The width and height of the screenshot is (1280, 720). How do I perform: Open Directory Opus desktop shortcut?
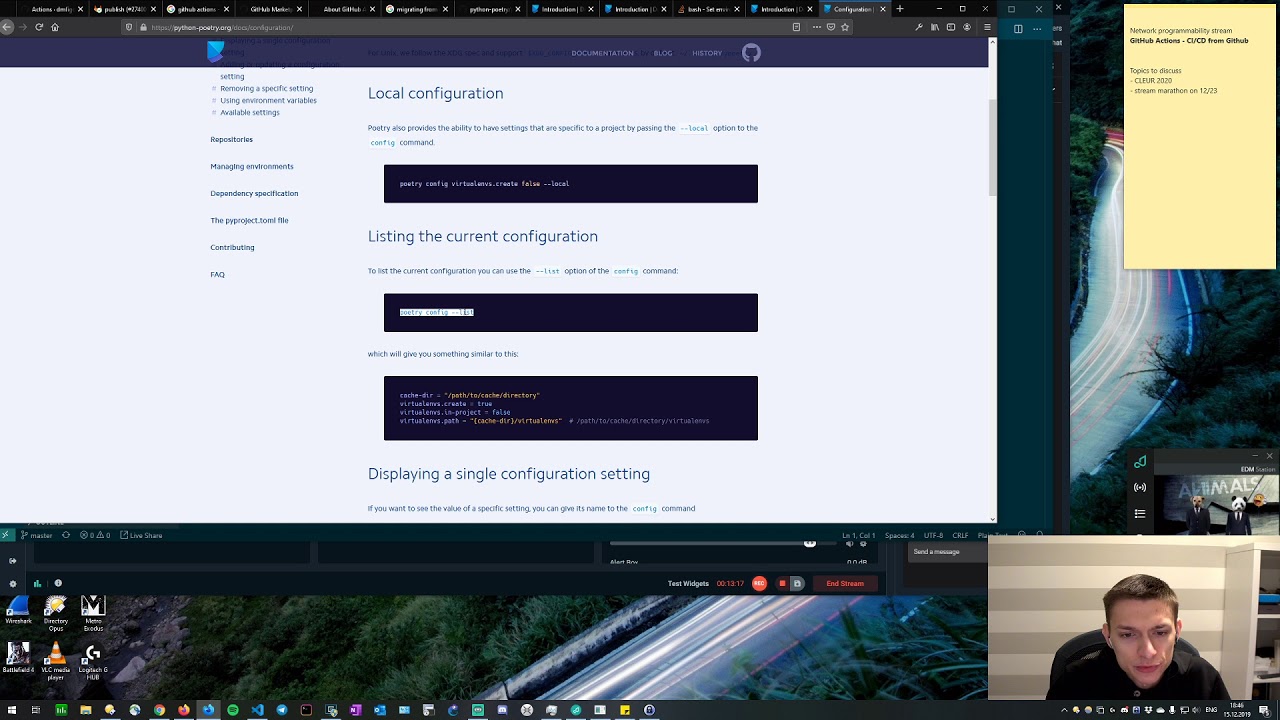click(56, 612)
